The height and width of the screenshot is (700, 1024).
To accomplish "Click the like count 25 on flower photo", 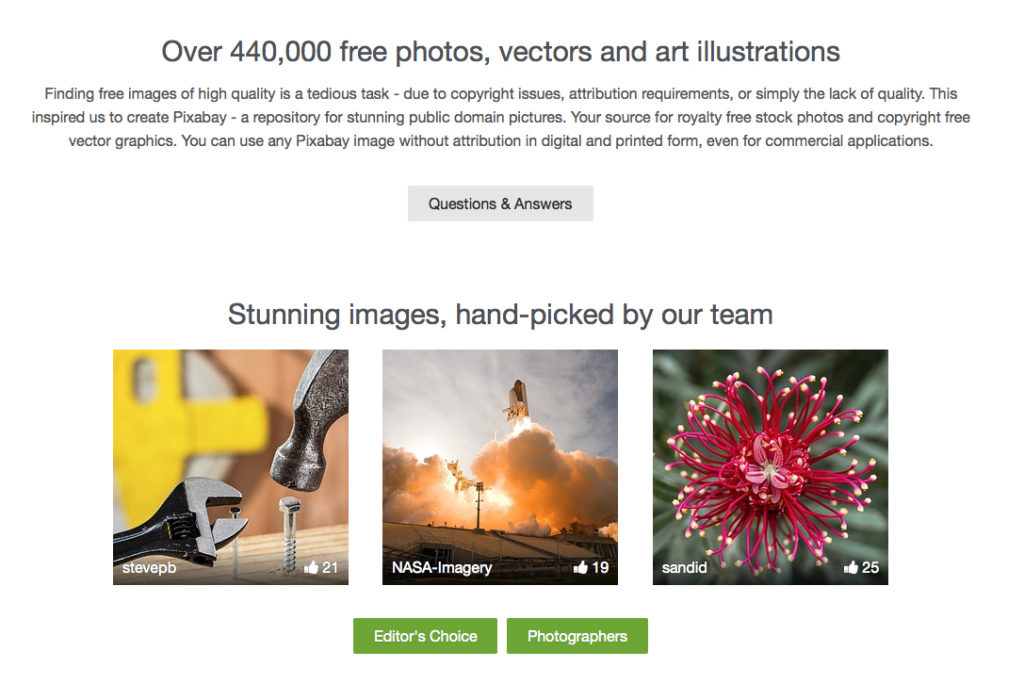I will 871,567.
